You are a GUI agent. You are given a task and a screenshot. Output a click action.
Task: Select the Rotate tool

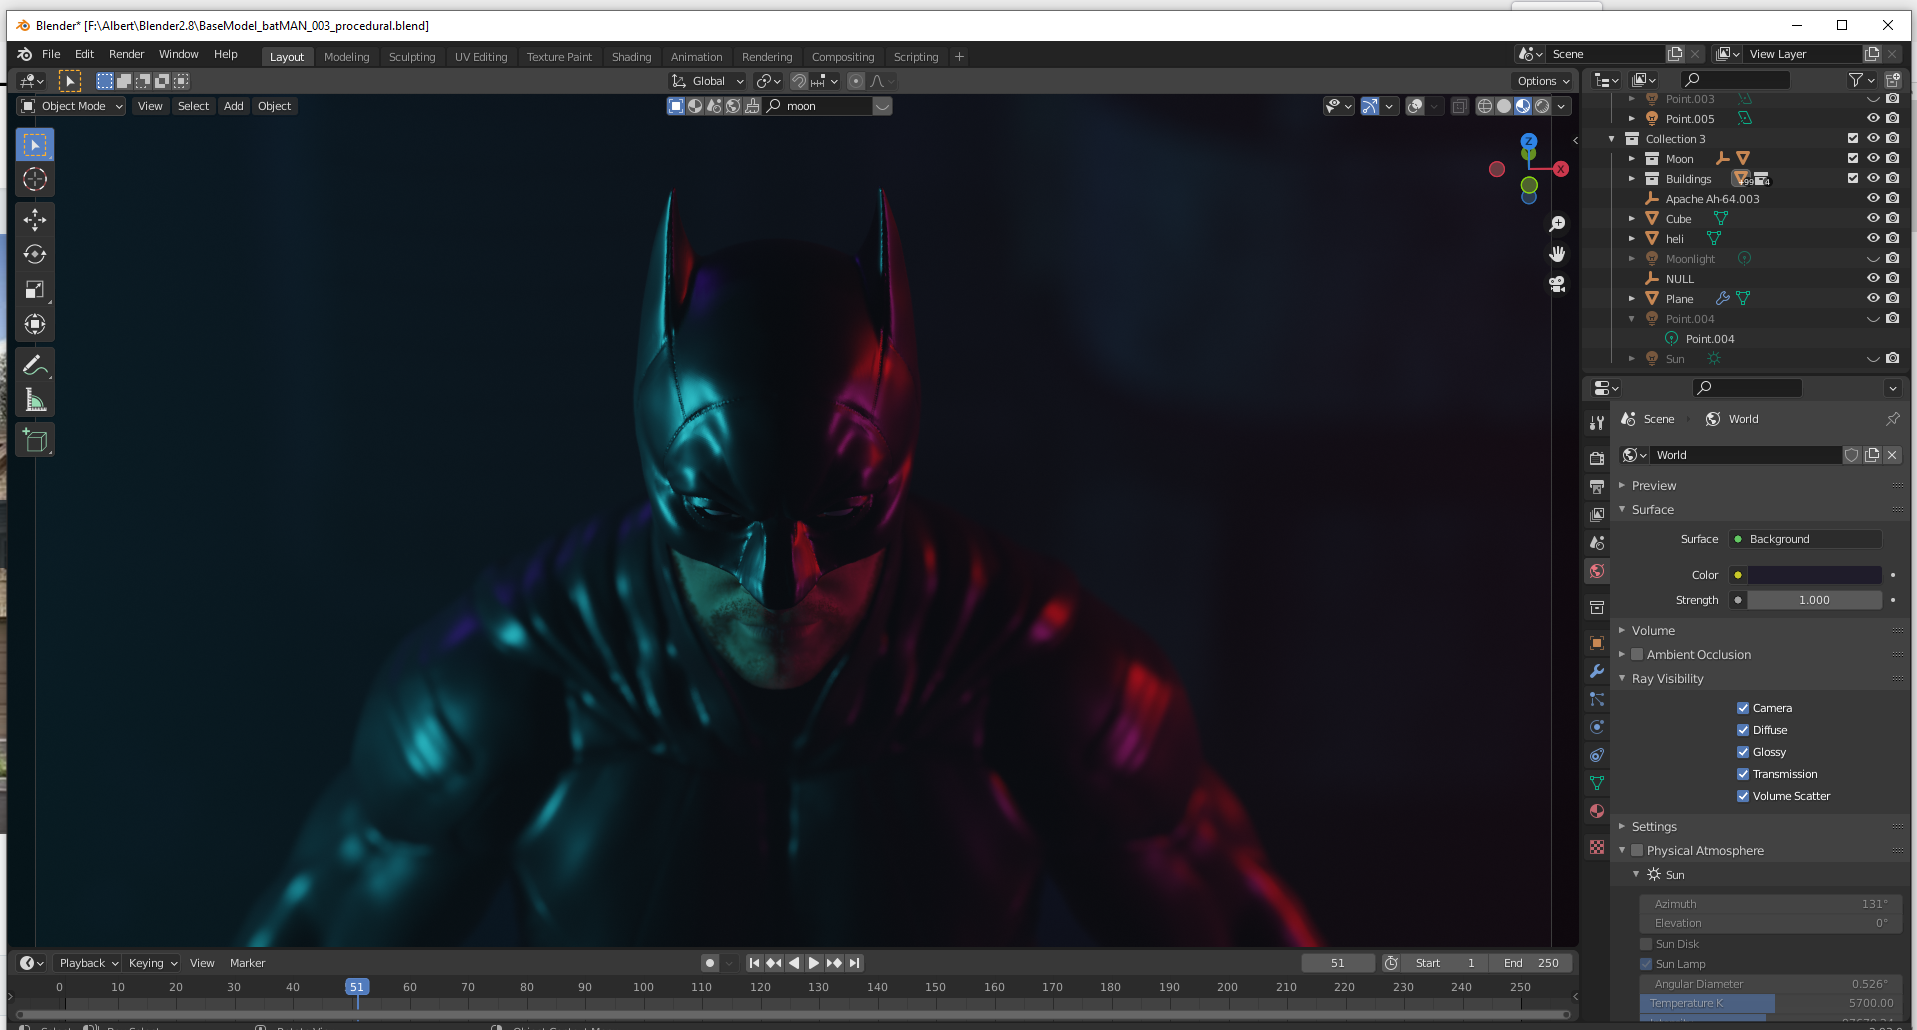[x=35, y=254]
